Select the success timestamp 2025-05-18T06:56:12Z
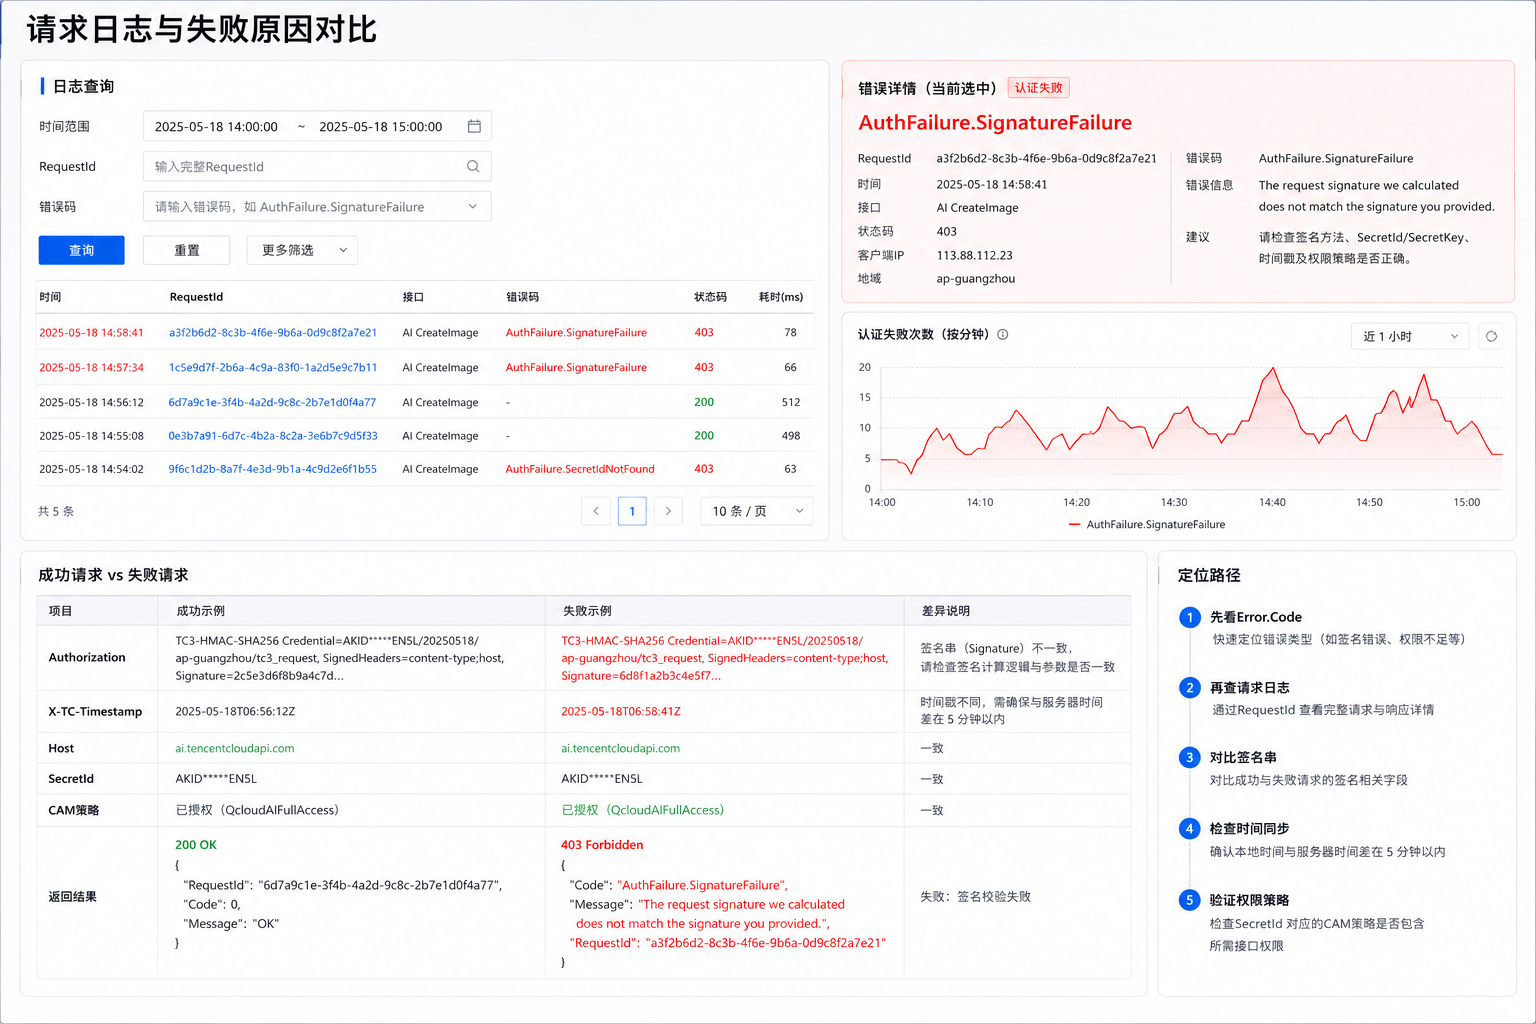Viewport: 1536px width, 1024px height. (235, 712)
